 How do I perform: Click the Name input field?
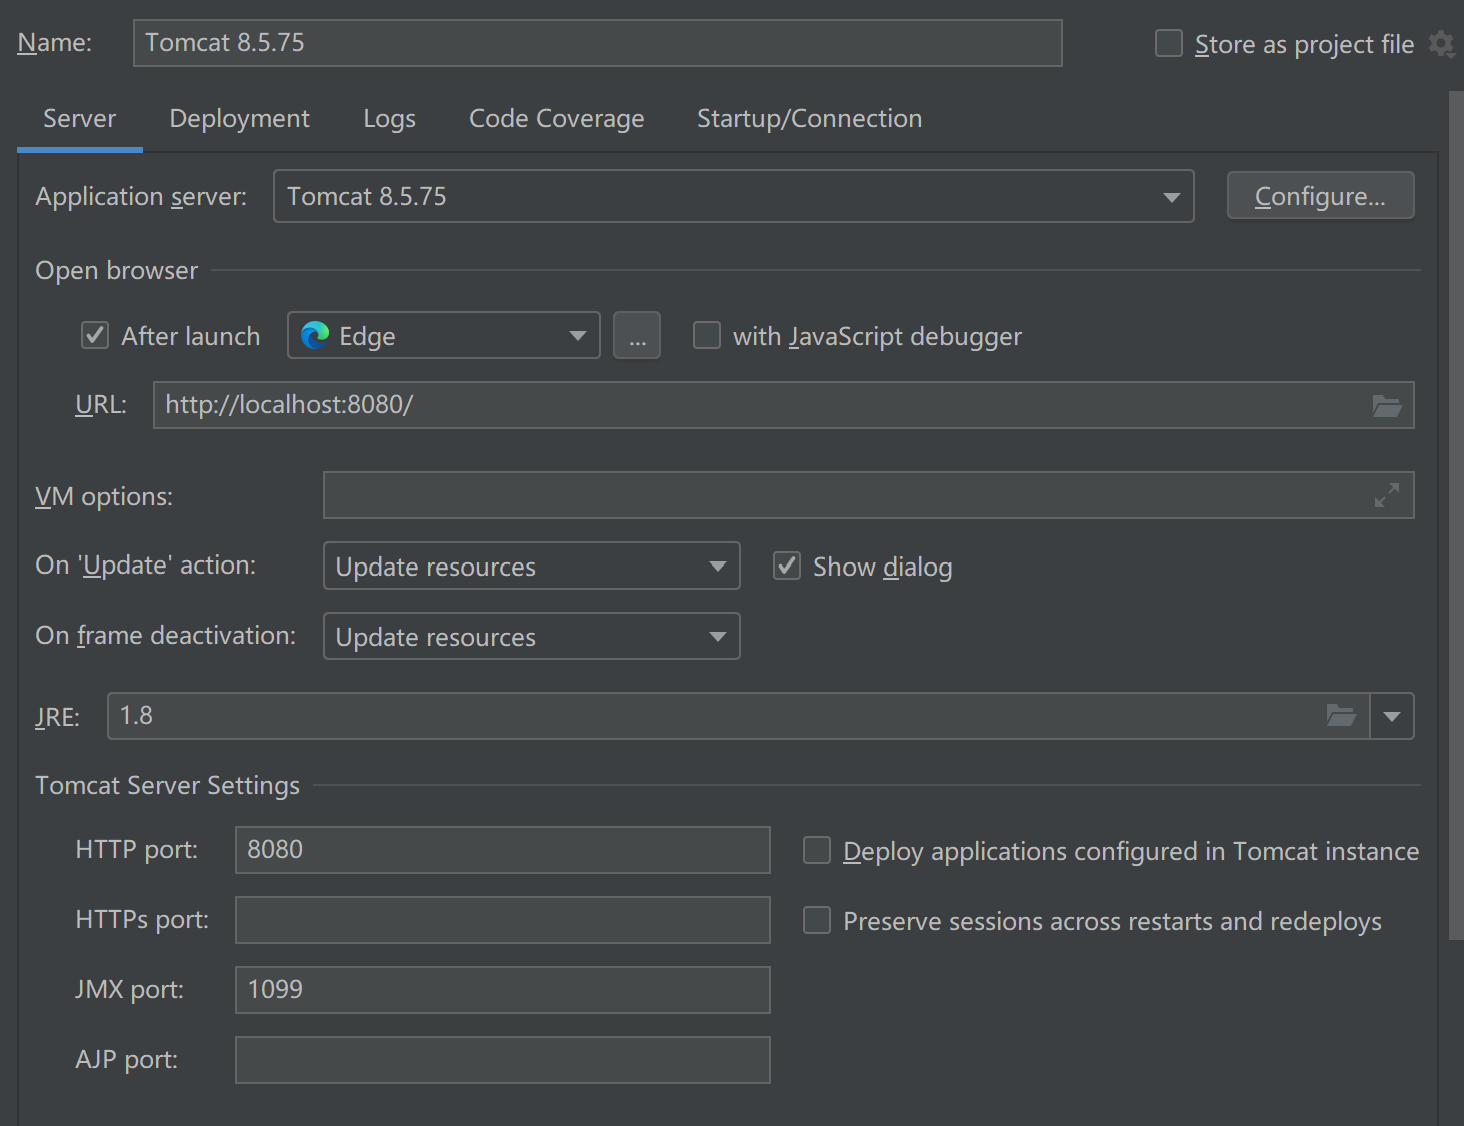(x=598, y=43)
